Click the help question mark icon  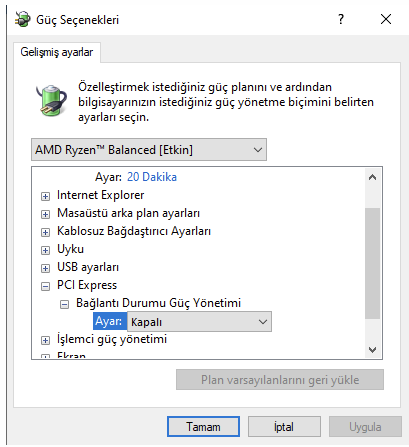341,19
